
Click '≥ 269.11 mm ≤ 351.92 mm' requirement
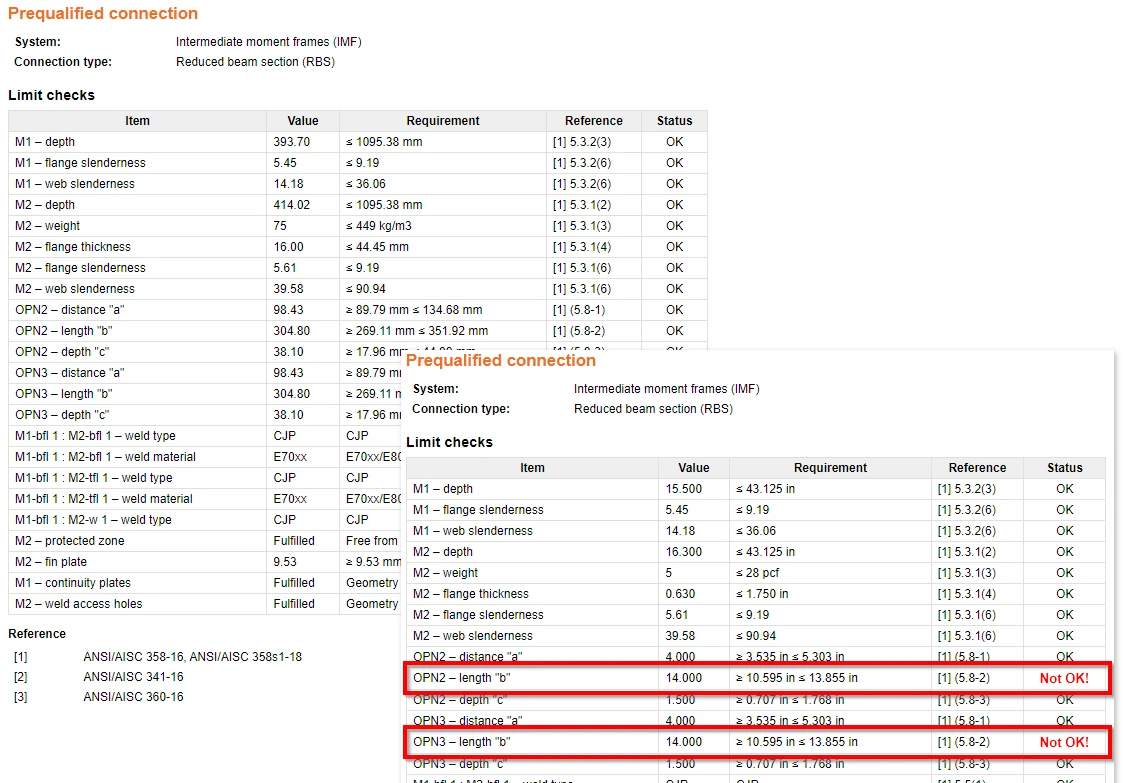coord(417,331)
